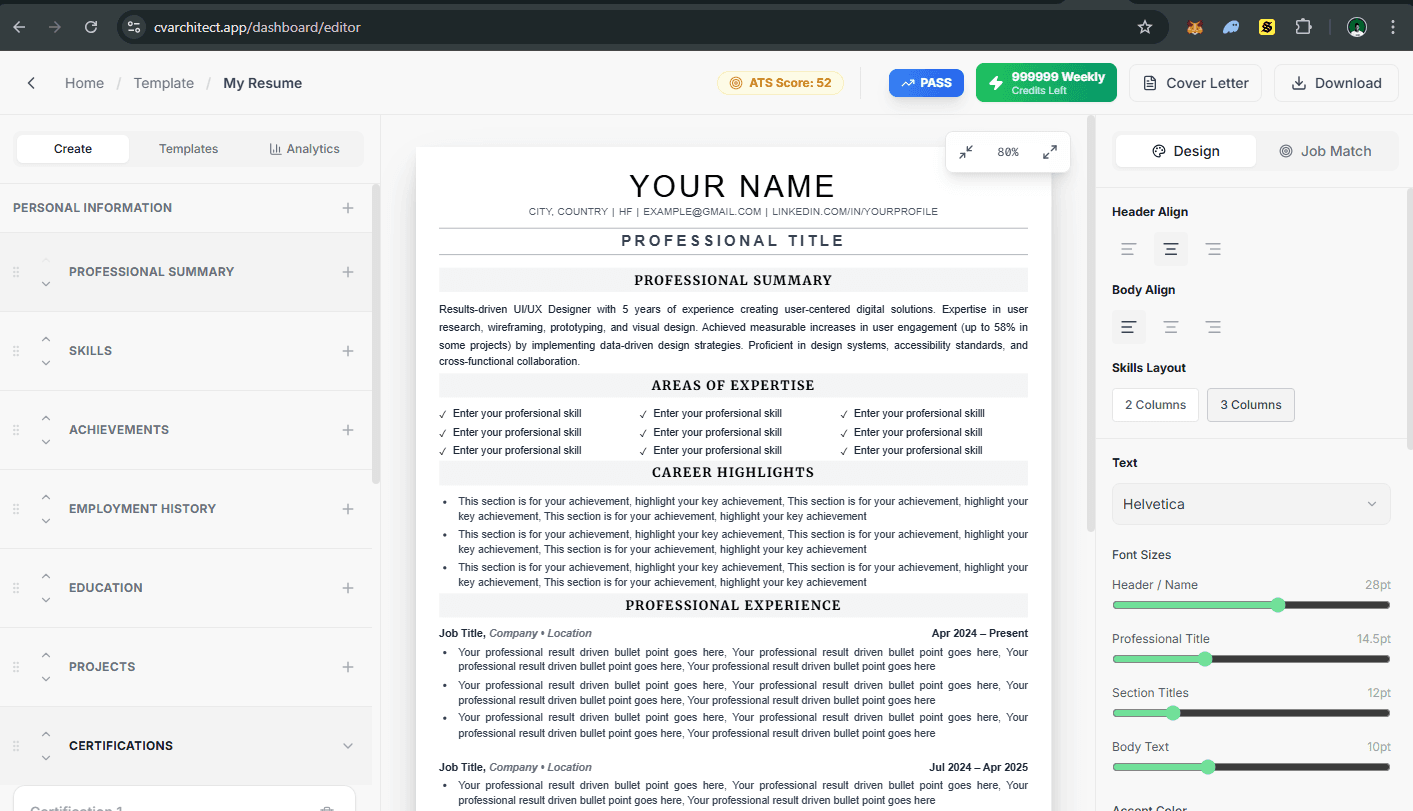Select left alignment for Header Align
Viewport: 1413px width, 811px height.
coord(1128,248)
